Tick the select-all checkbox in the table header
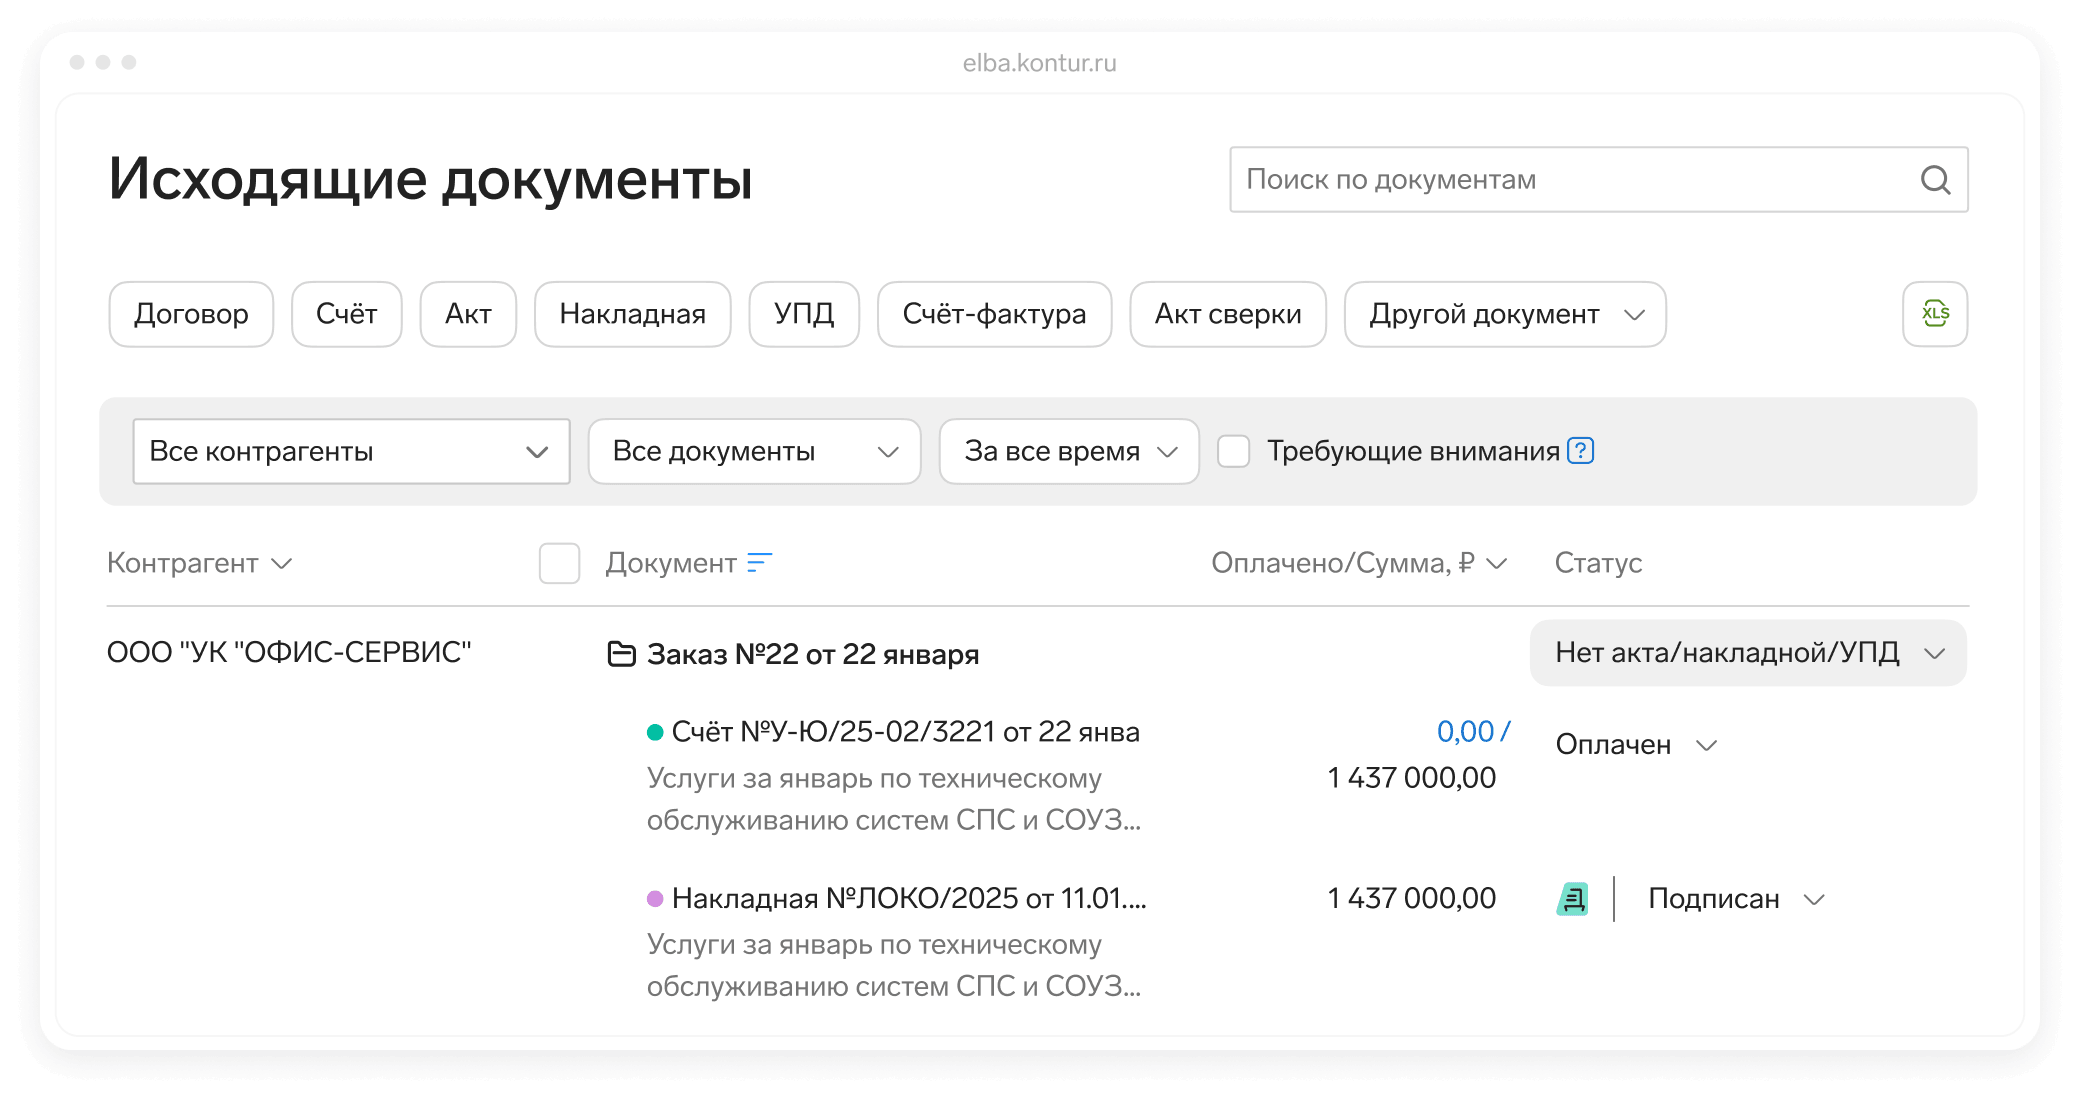Viewport: 2080px width, 1098px height. click(x=559, y=563)
